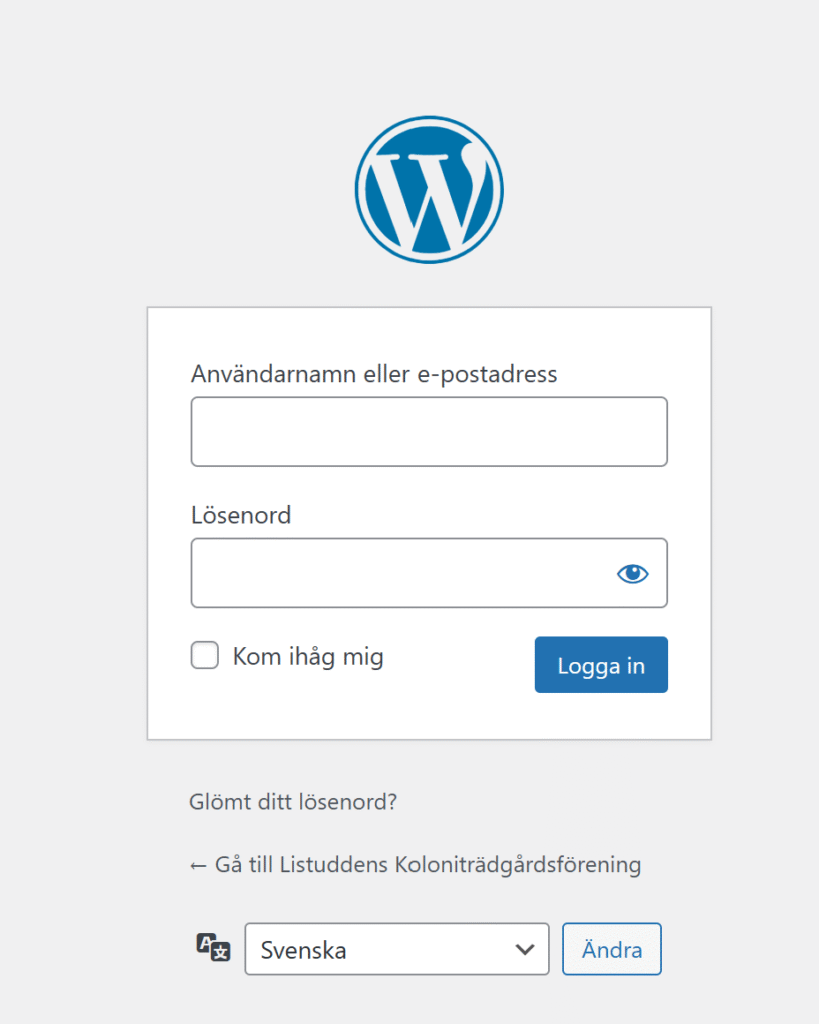
Task: Show password with the eye icon
Action: (632, 573)
